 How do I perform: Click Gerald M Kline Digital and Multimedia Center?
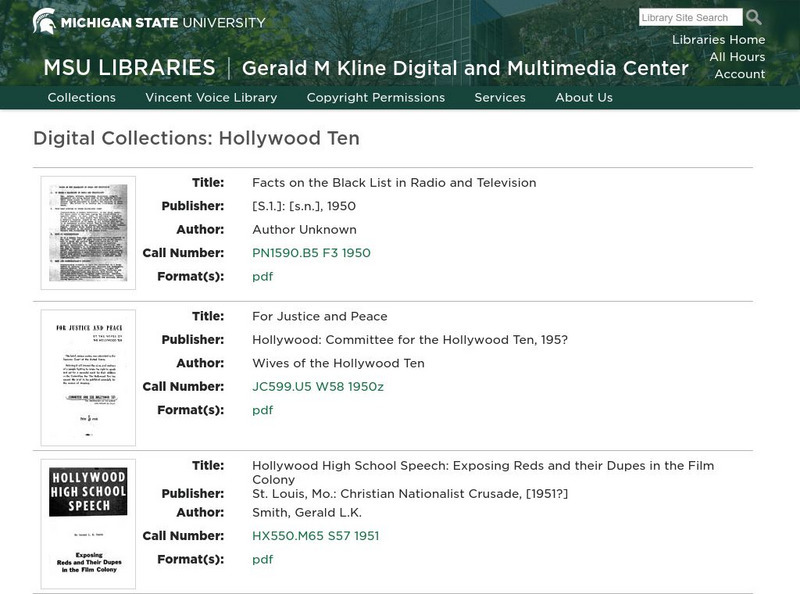465,68
